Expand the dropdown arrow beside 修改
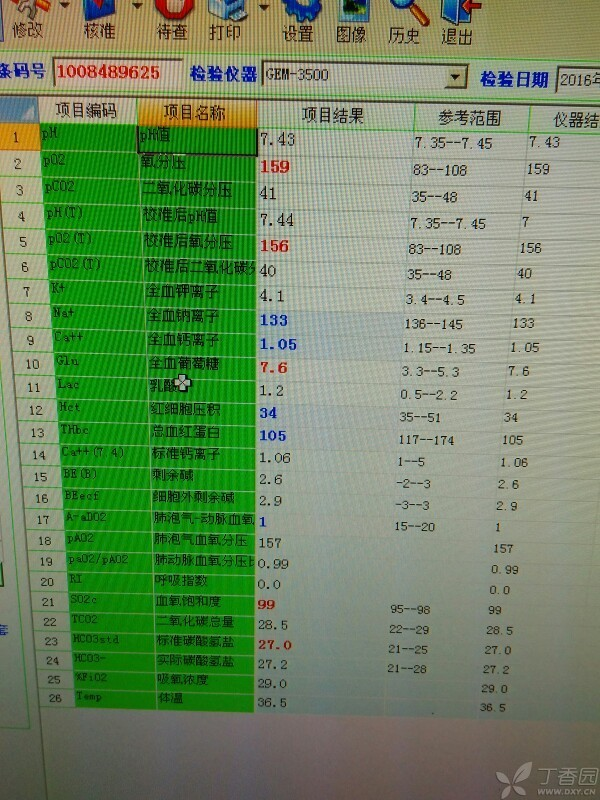Screen dimensions: 600x800 65,5
